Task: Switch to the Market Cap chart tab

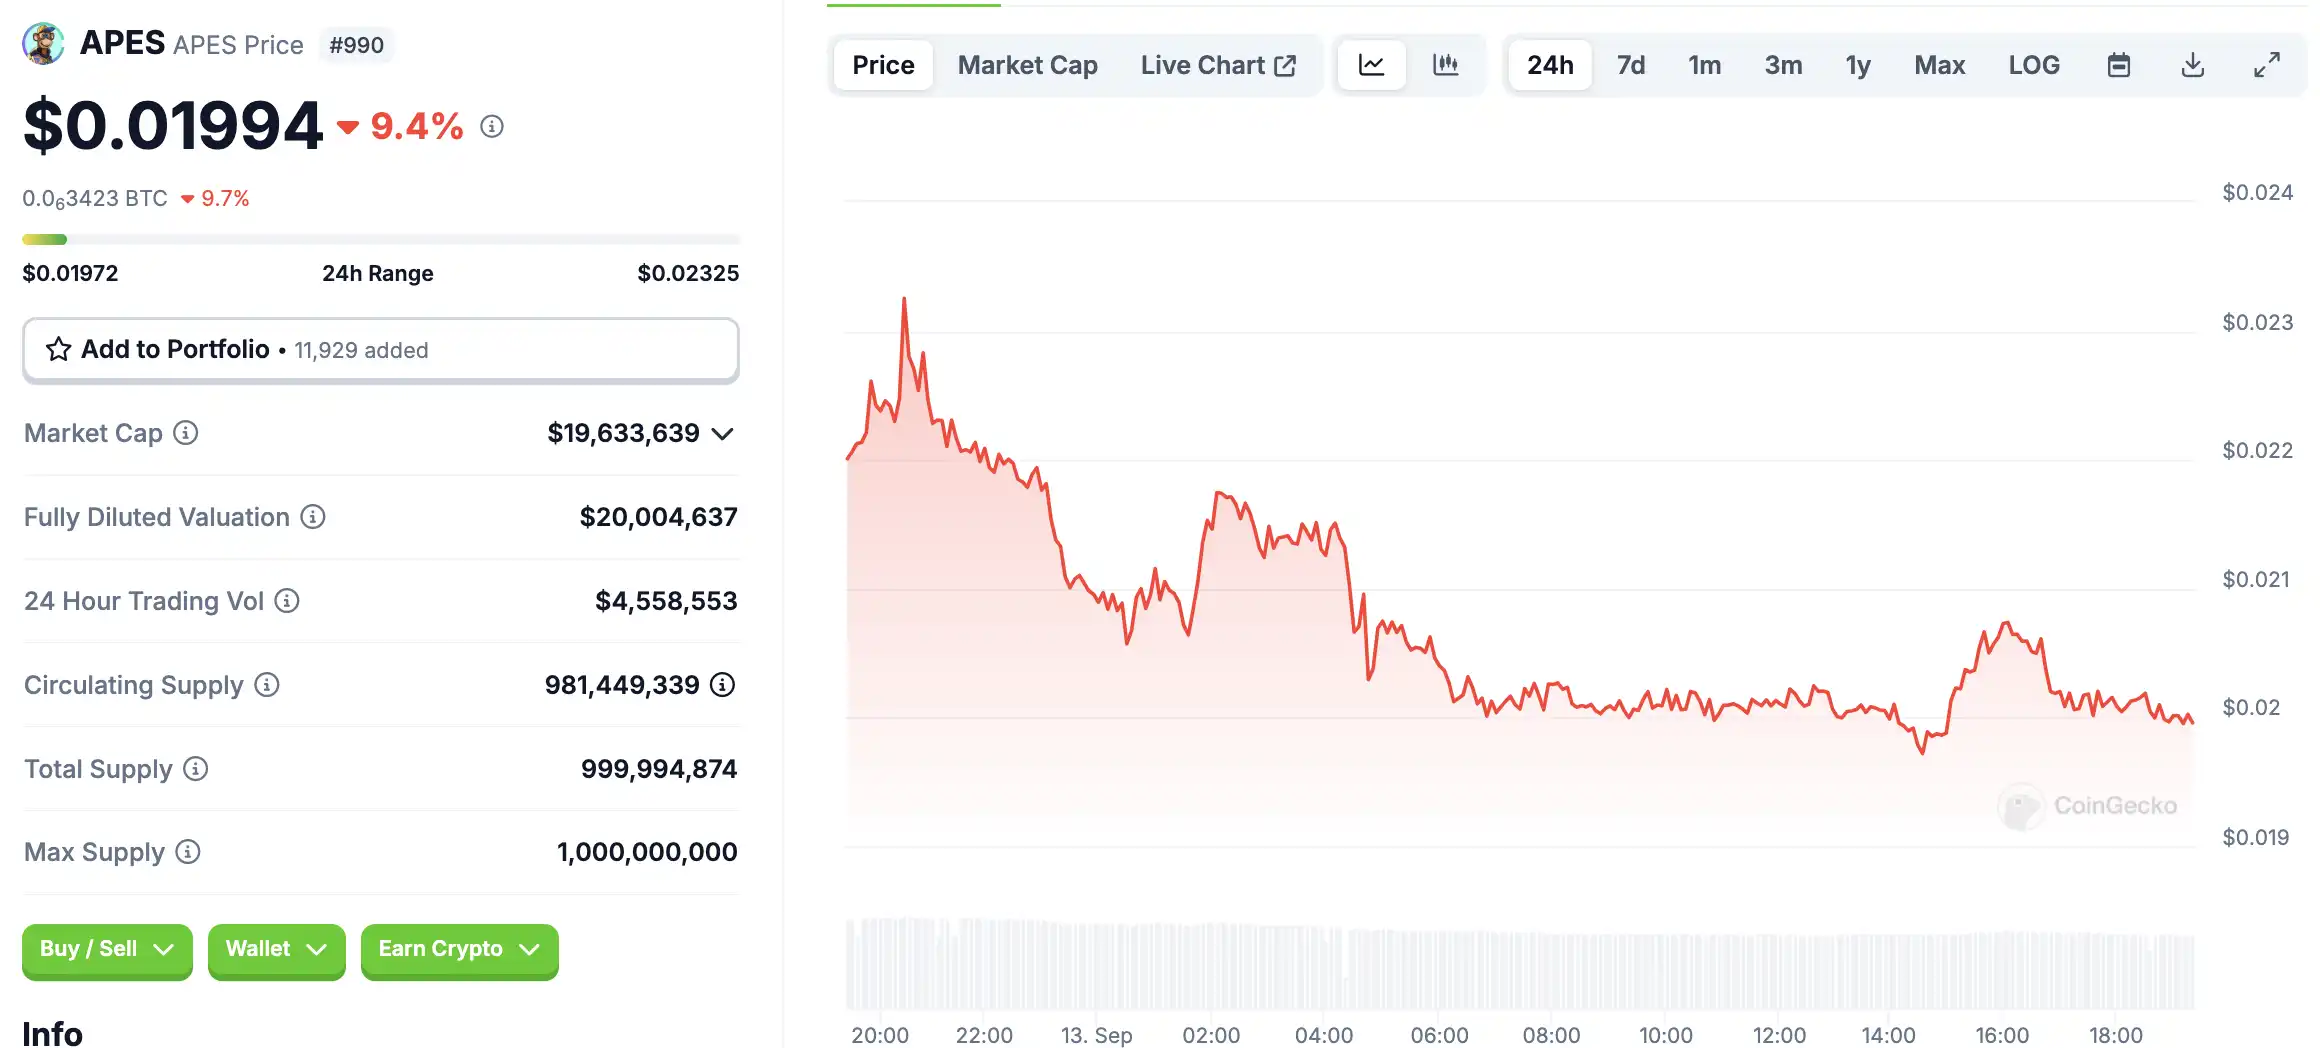Action: [x=1027, y=65]
